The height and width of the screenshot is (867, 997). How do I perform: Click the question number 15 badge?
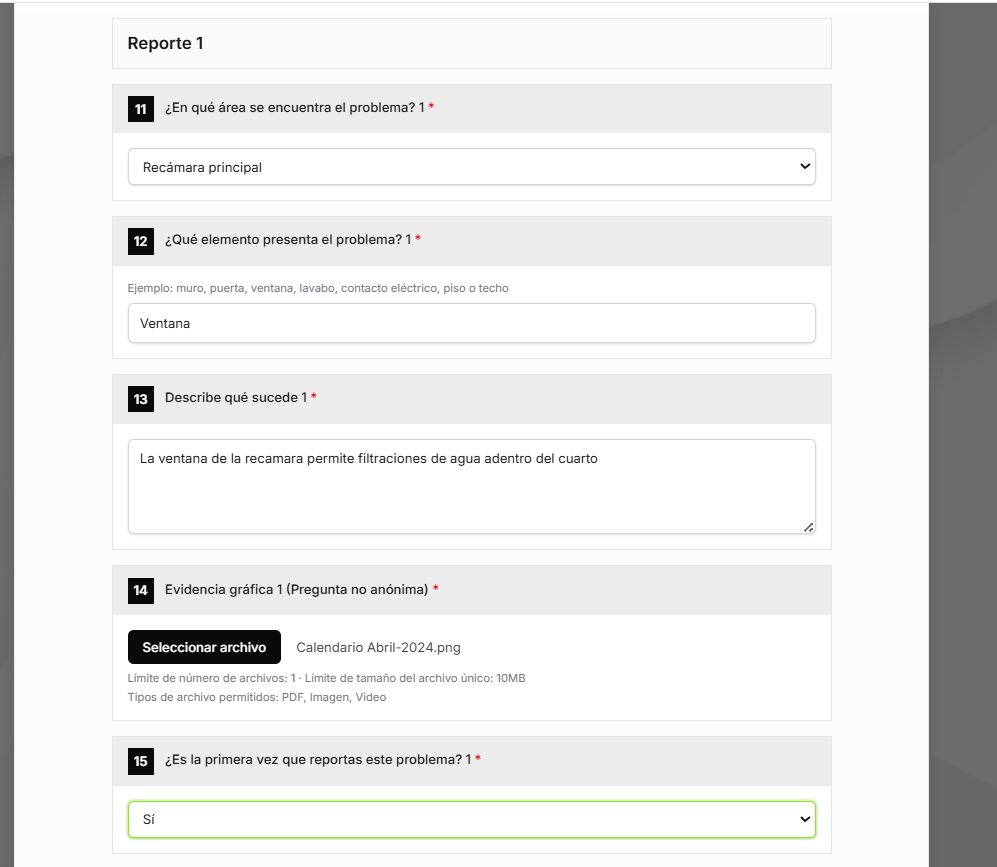141,761
